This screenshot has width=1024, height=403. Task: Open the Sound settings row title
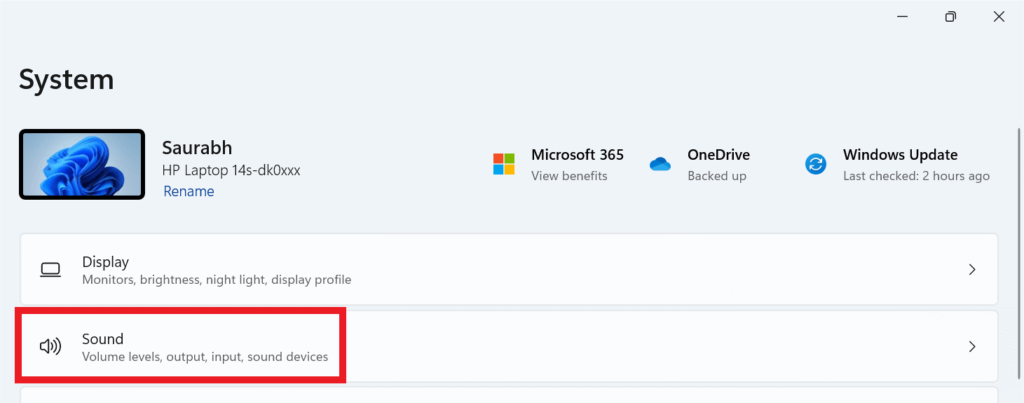pyautogui.click(x=102, y=339)
